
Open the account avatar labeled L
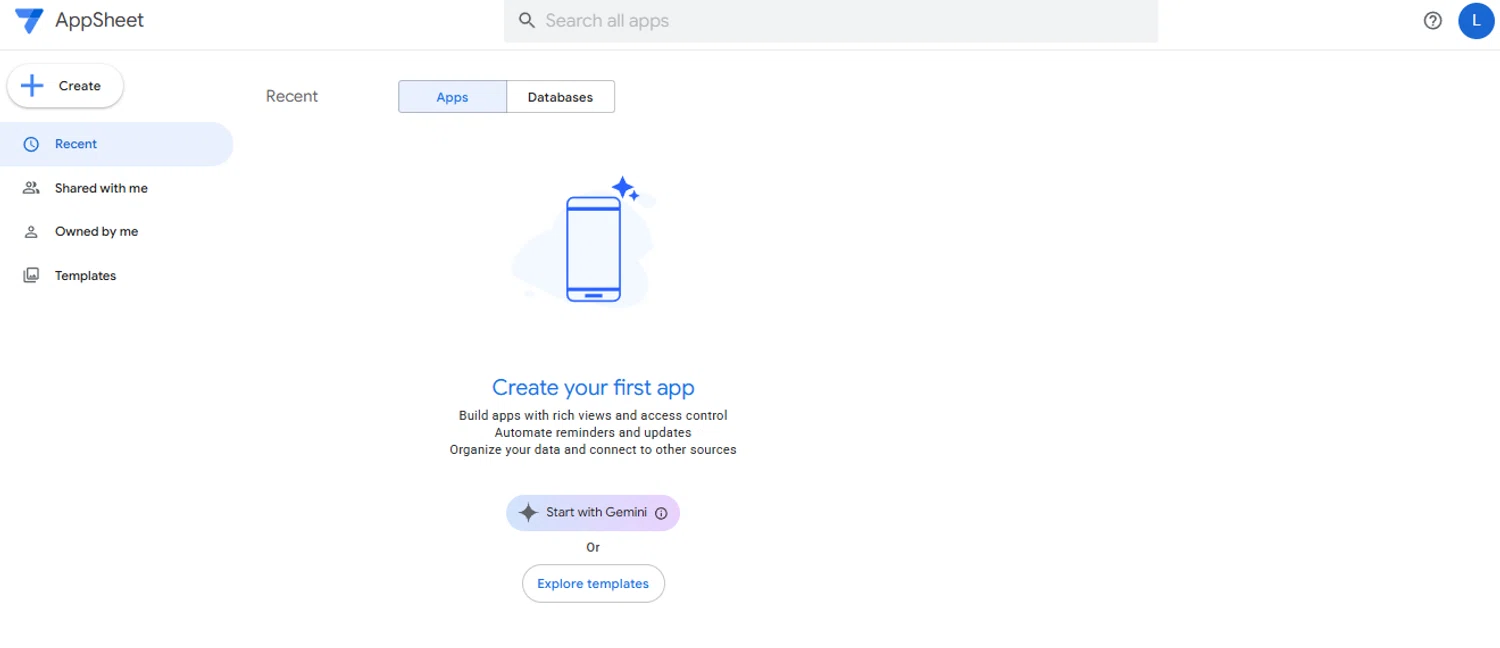[1476, 20]
